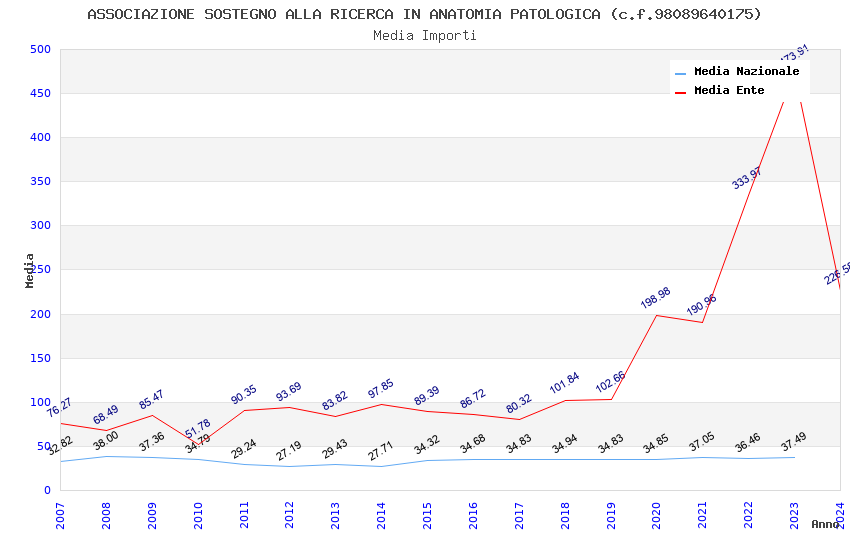Click the 101.84 data label for 2018
Viewport: 850px width, 550px height.
(564, 383)
